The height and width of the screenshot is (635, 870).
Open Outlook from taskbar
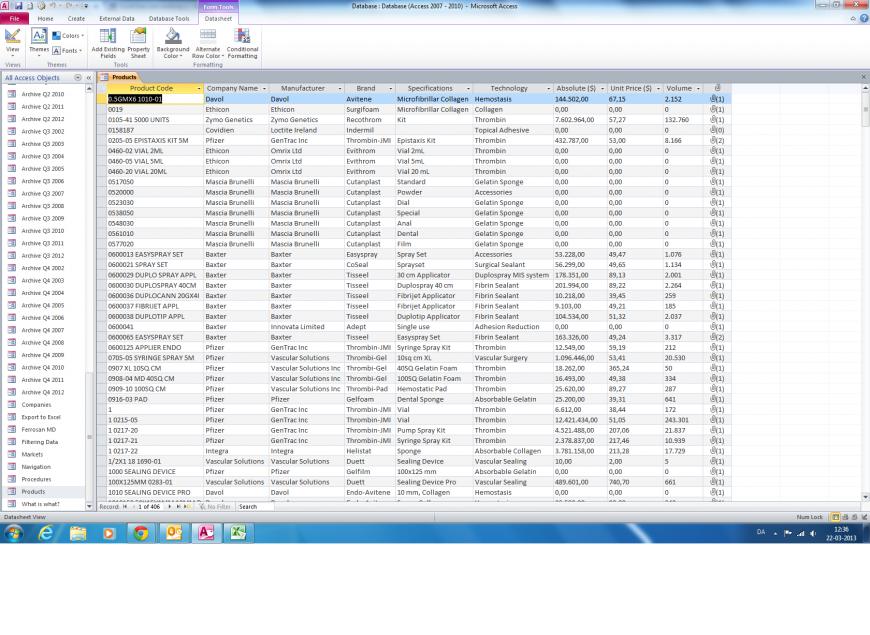tap(174, 533)
